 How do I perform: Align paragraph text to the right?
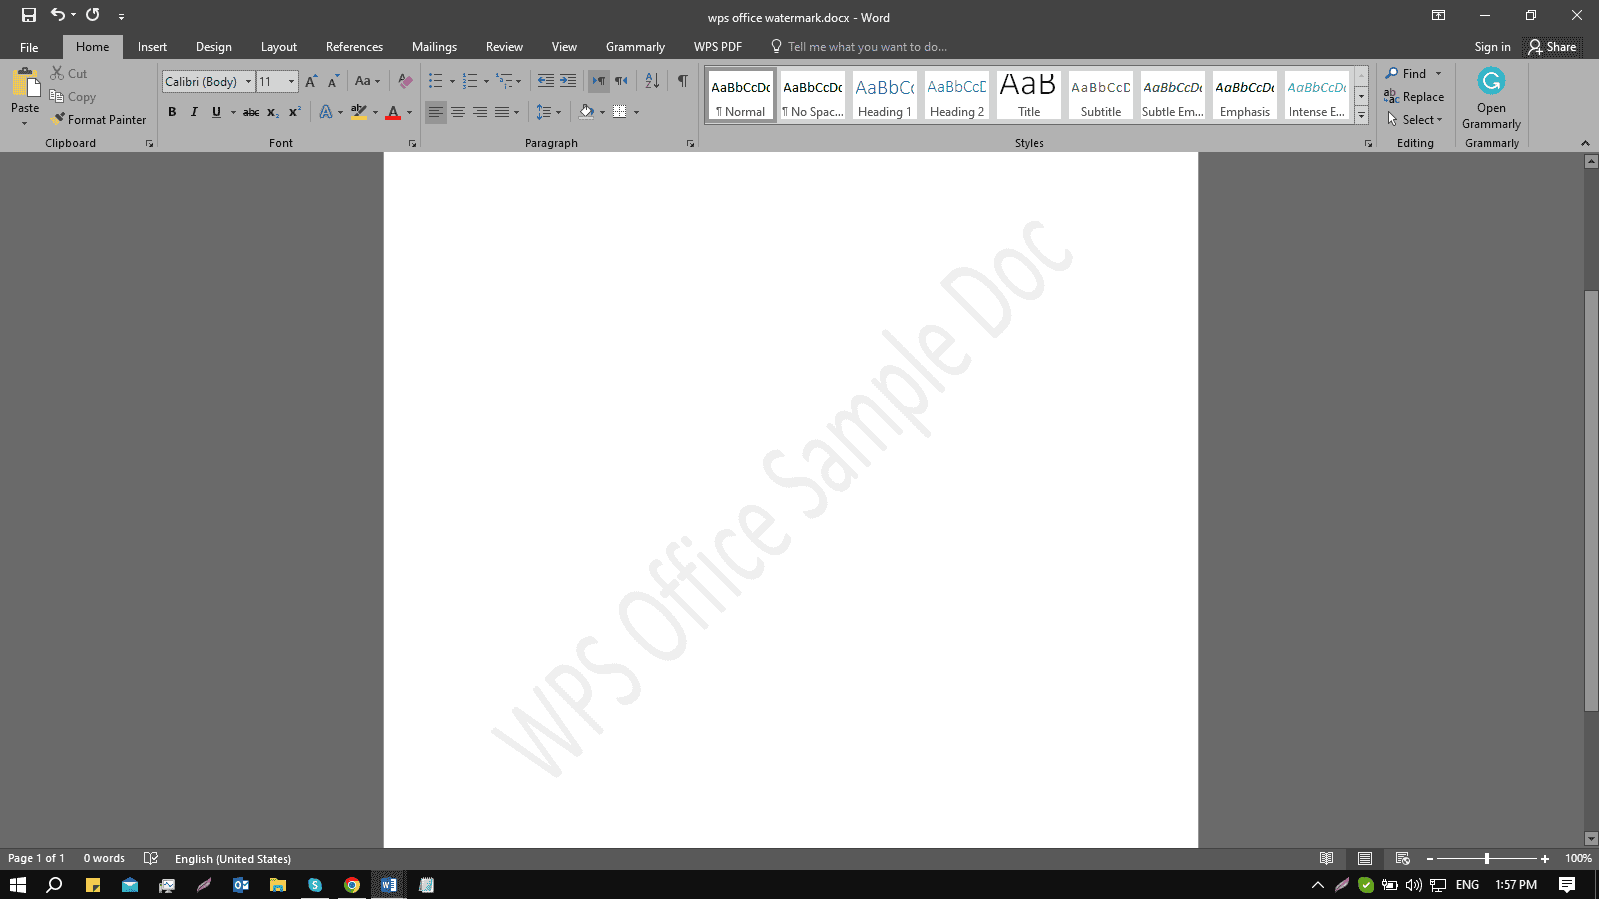click(480, 112)
